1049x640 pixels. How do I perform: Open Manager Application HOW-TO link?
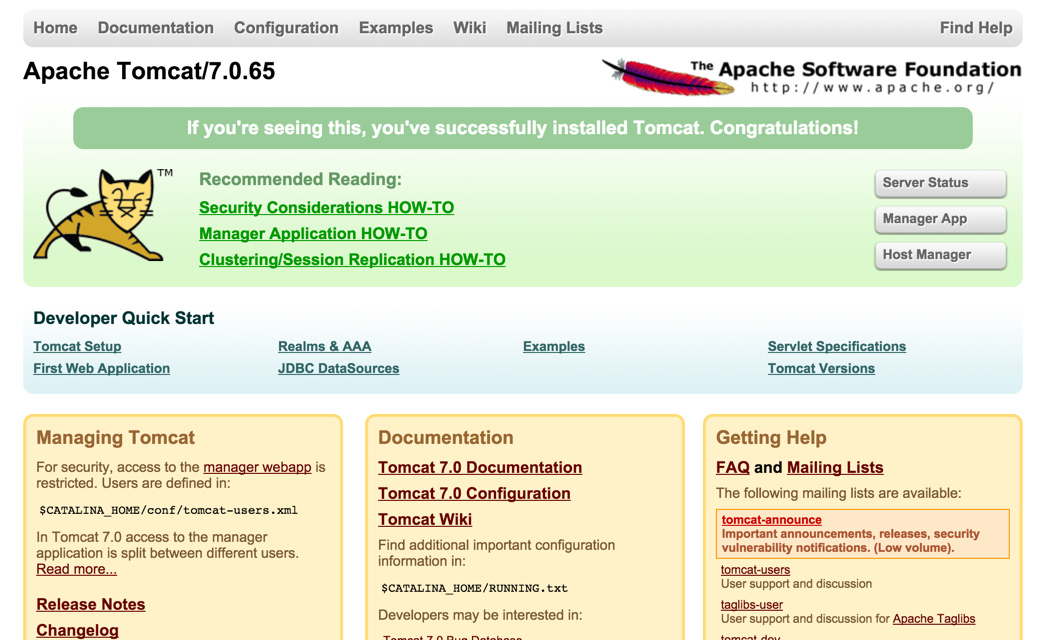[x=313, y=234]
